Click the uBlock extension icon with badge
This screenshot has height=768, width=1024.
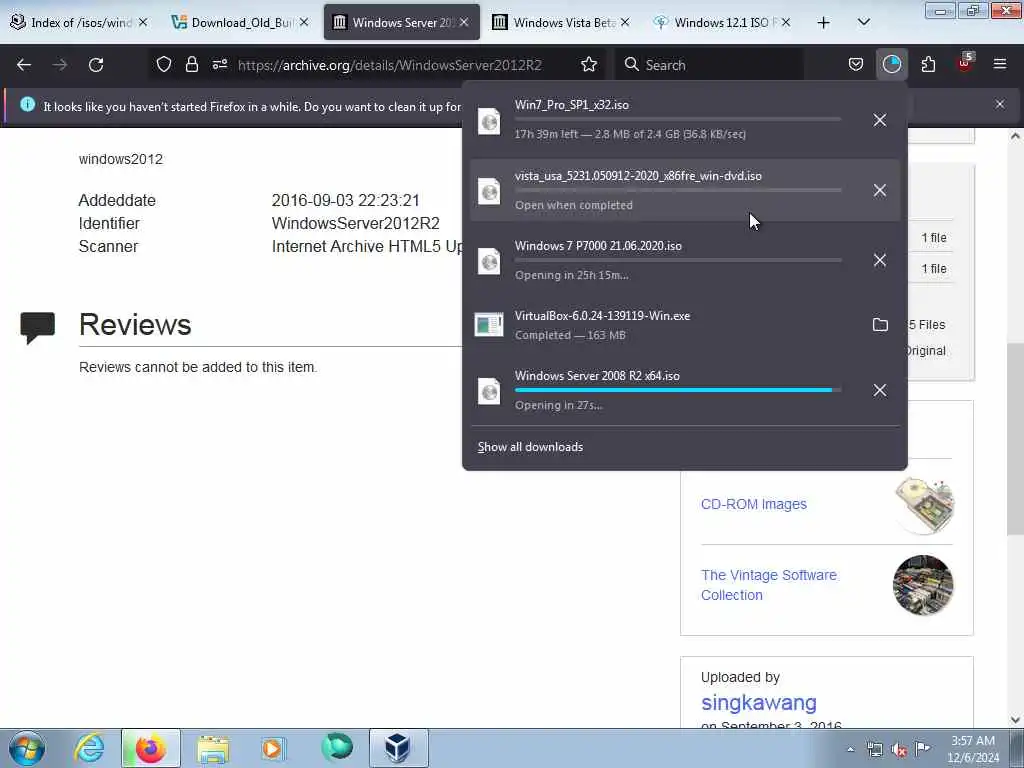(965, 63)
